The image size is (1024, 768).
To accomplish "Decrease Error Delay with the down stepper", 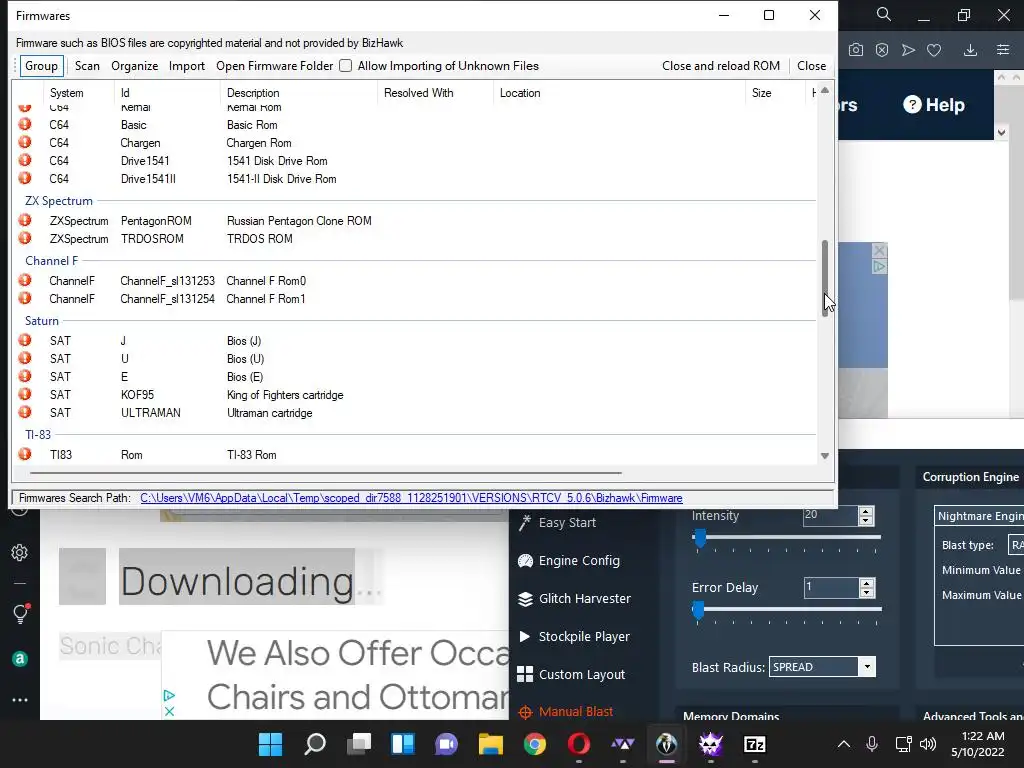I will (866, 592).
